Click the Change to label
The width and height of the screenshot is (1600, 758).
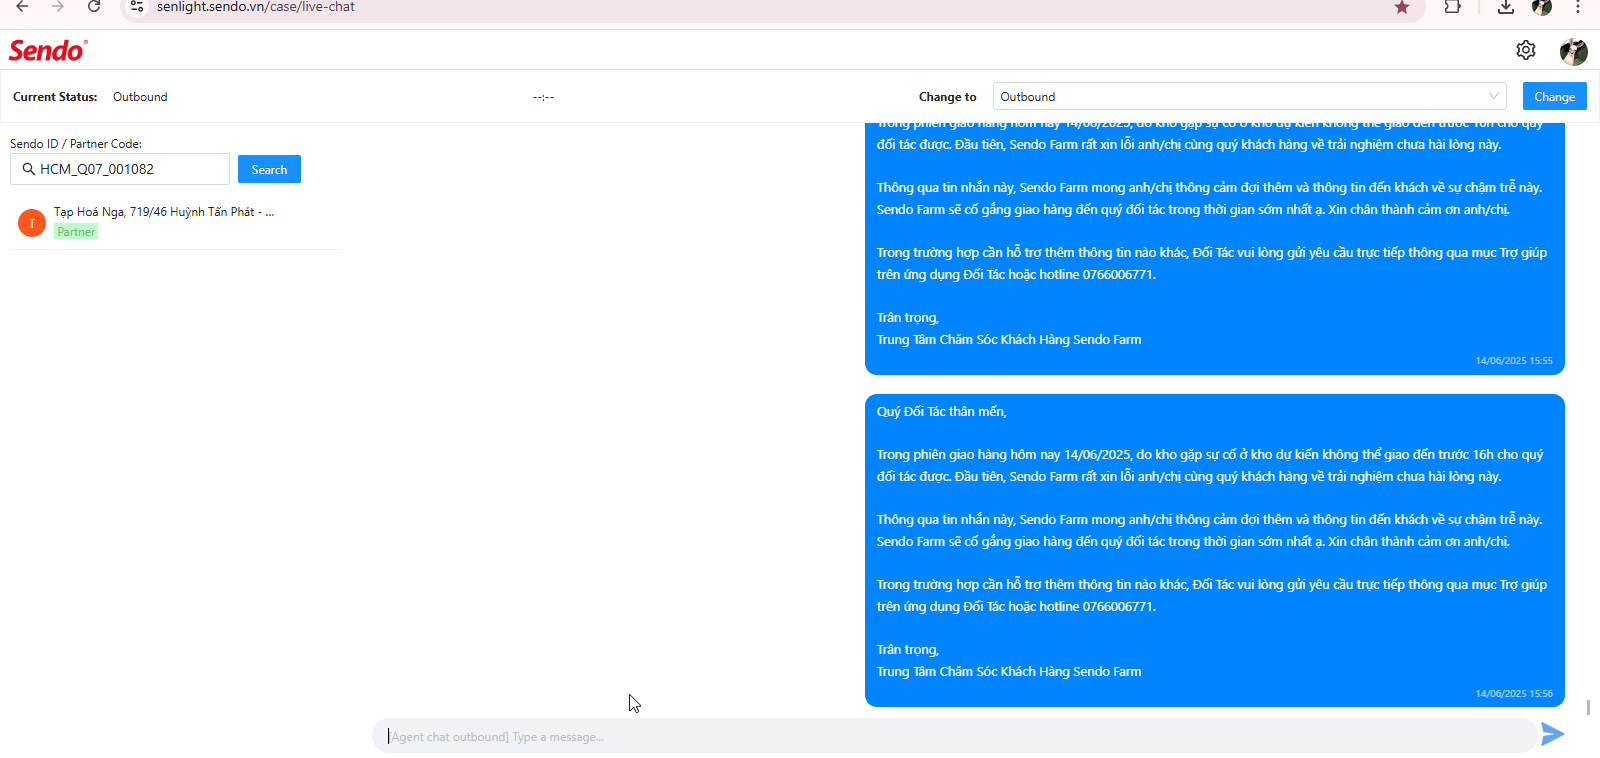coord(947,97)
